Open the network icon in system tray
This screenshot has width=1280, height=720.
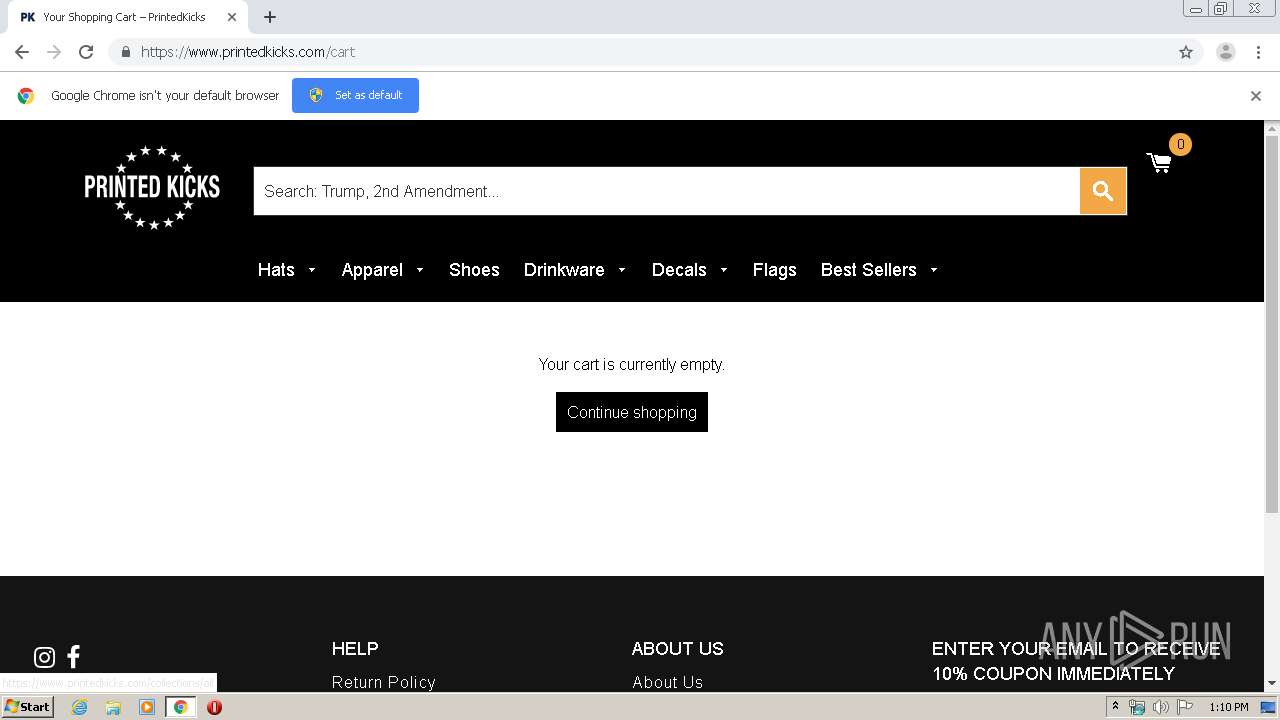1137,707
